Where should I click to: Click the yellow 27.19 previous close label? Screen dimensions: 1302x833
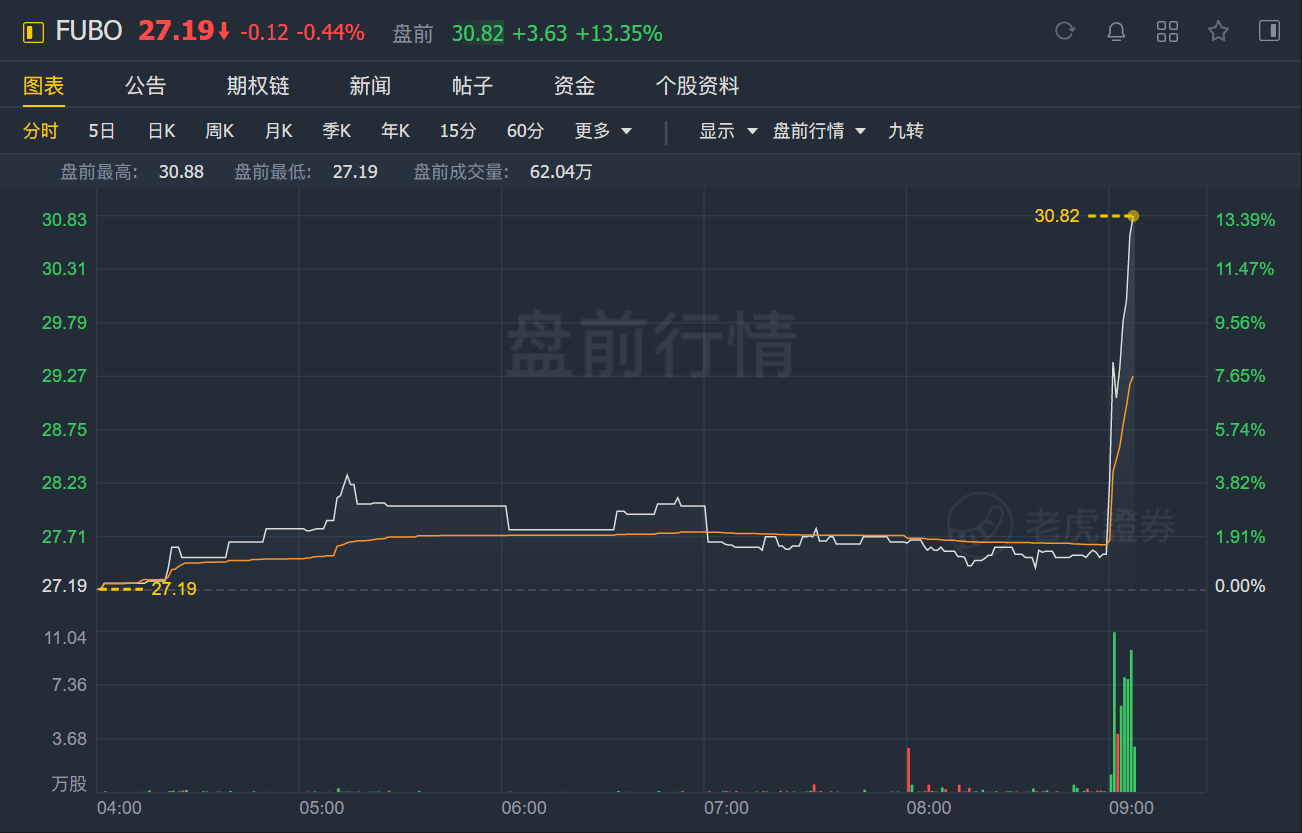pos(174,589)
